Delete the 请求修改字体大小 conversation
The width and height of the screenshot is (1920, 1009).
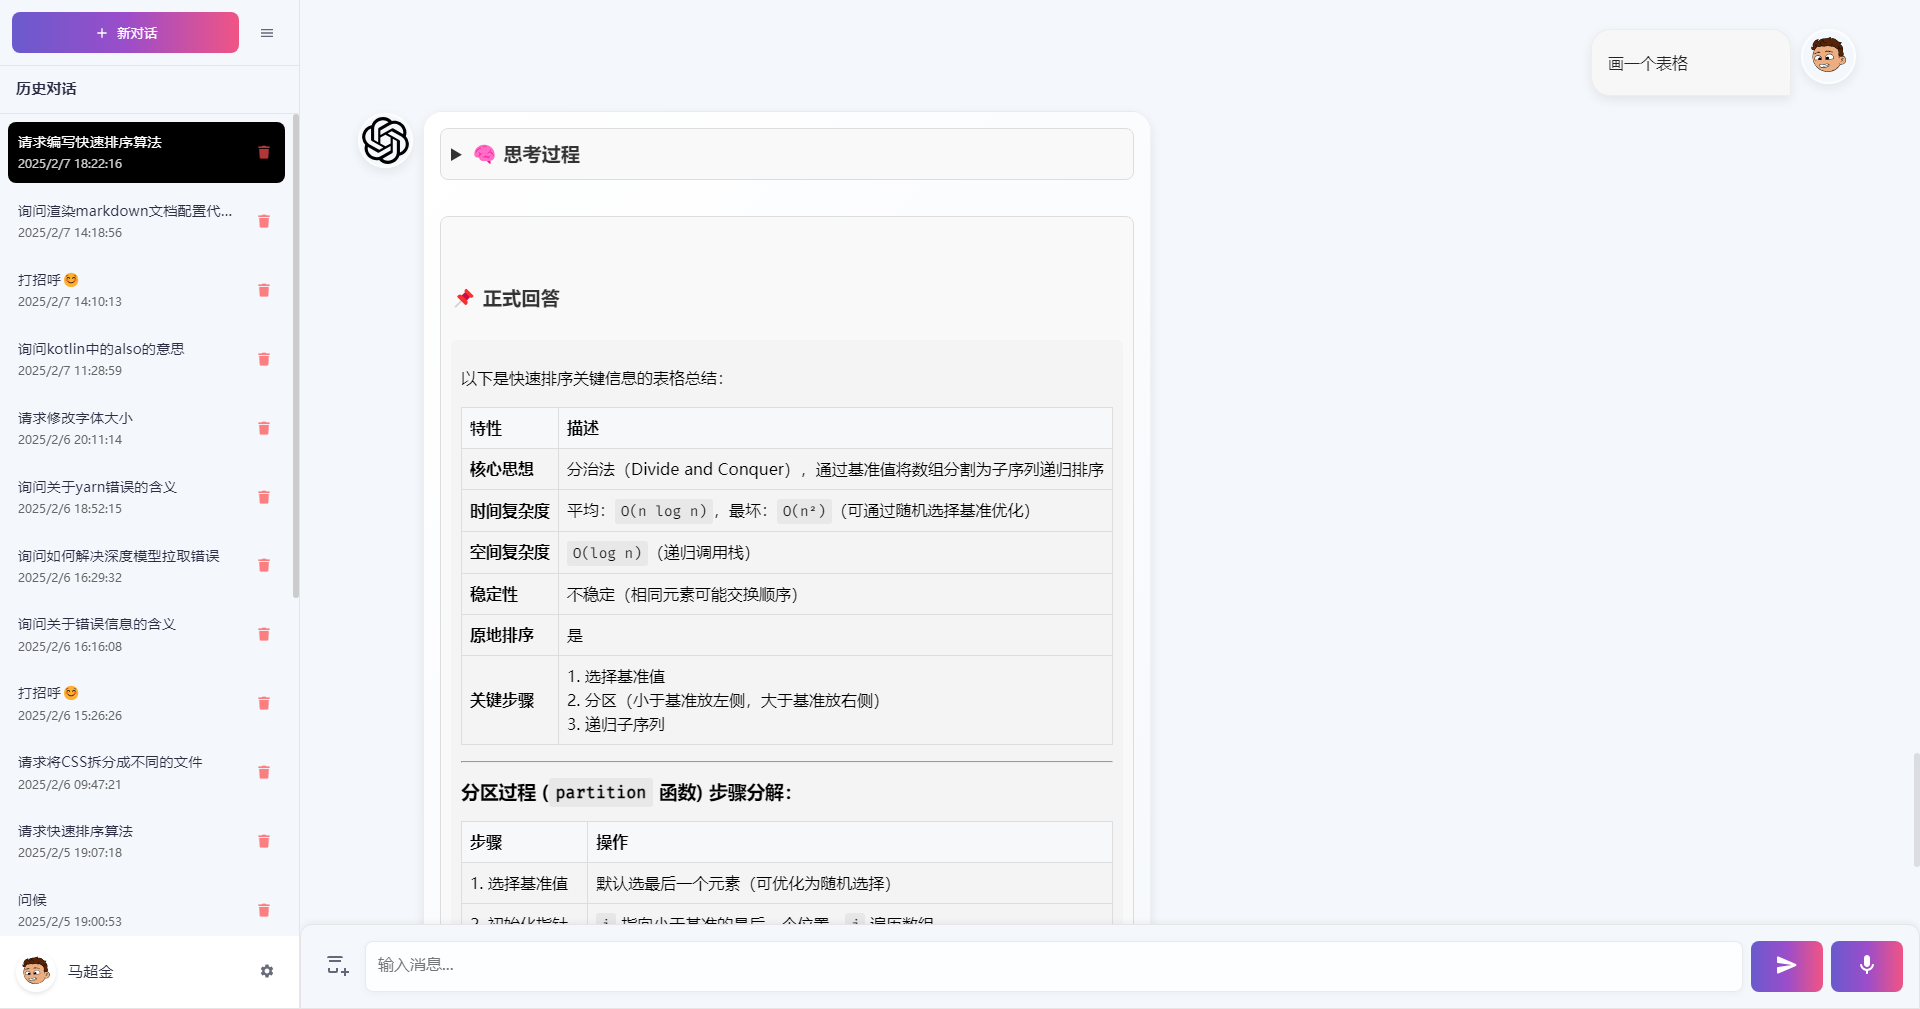click(x=264, y=428)
